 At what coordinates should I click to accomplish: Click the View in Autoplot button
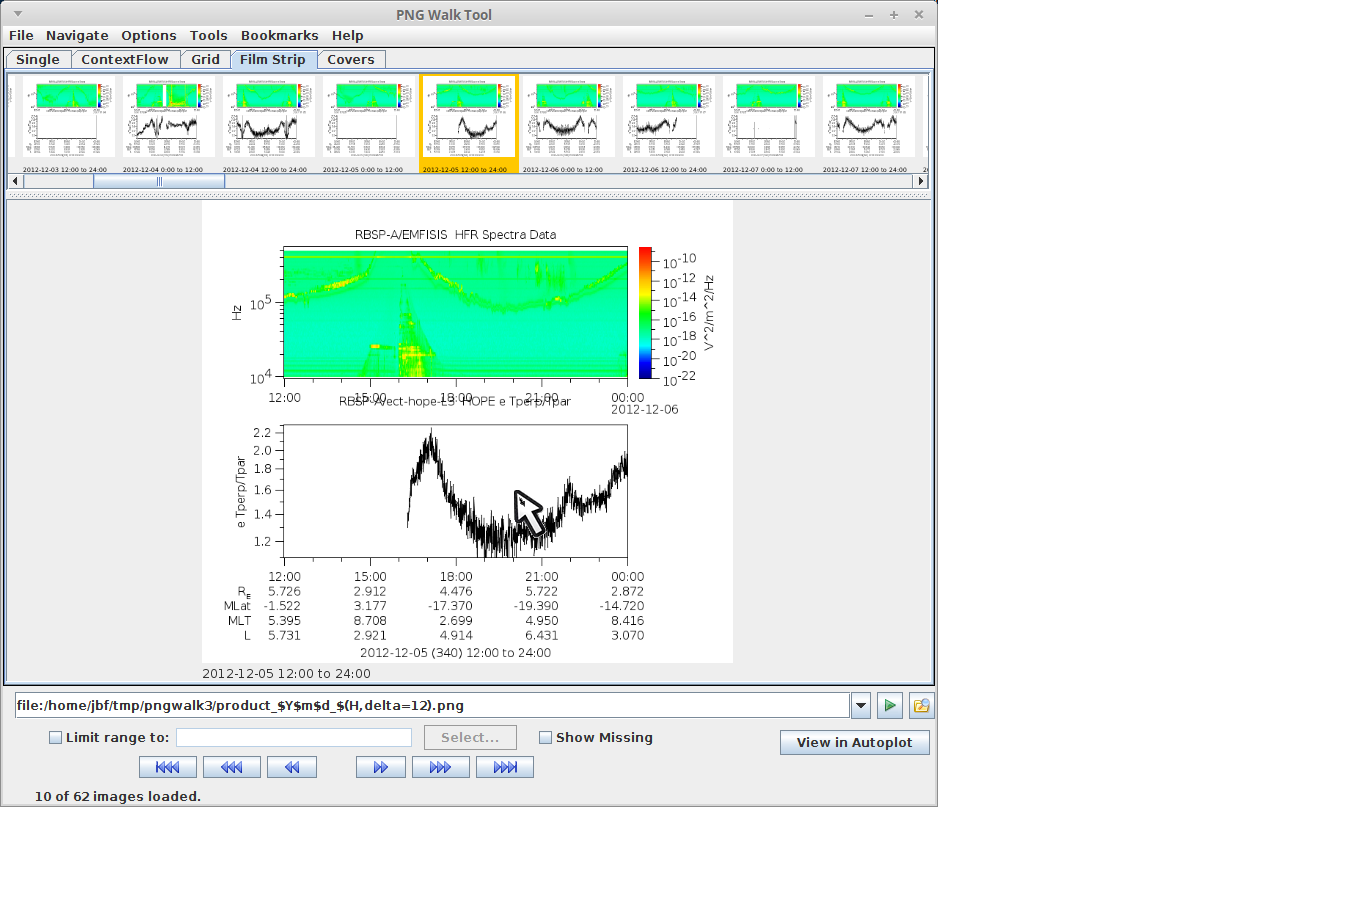(x=854, y=742)
